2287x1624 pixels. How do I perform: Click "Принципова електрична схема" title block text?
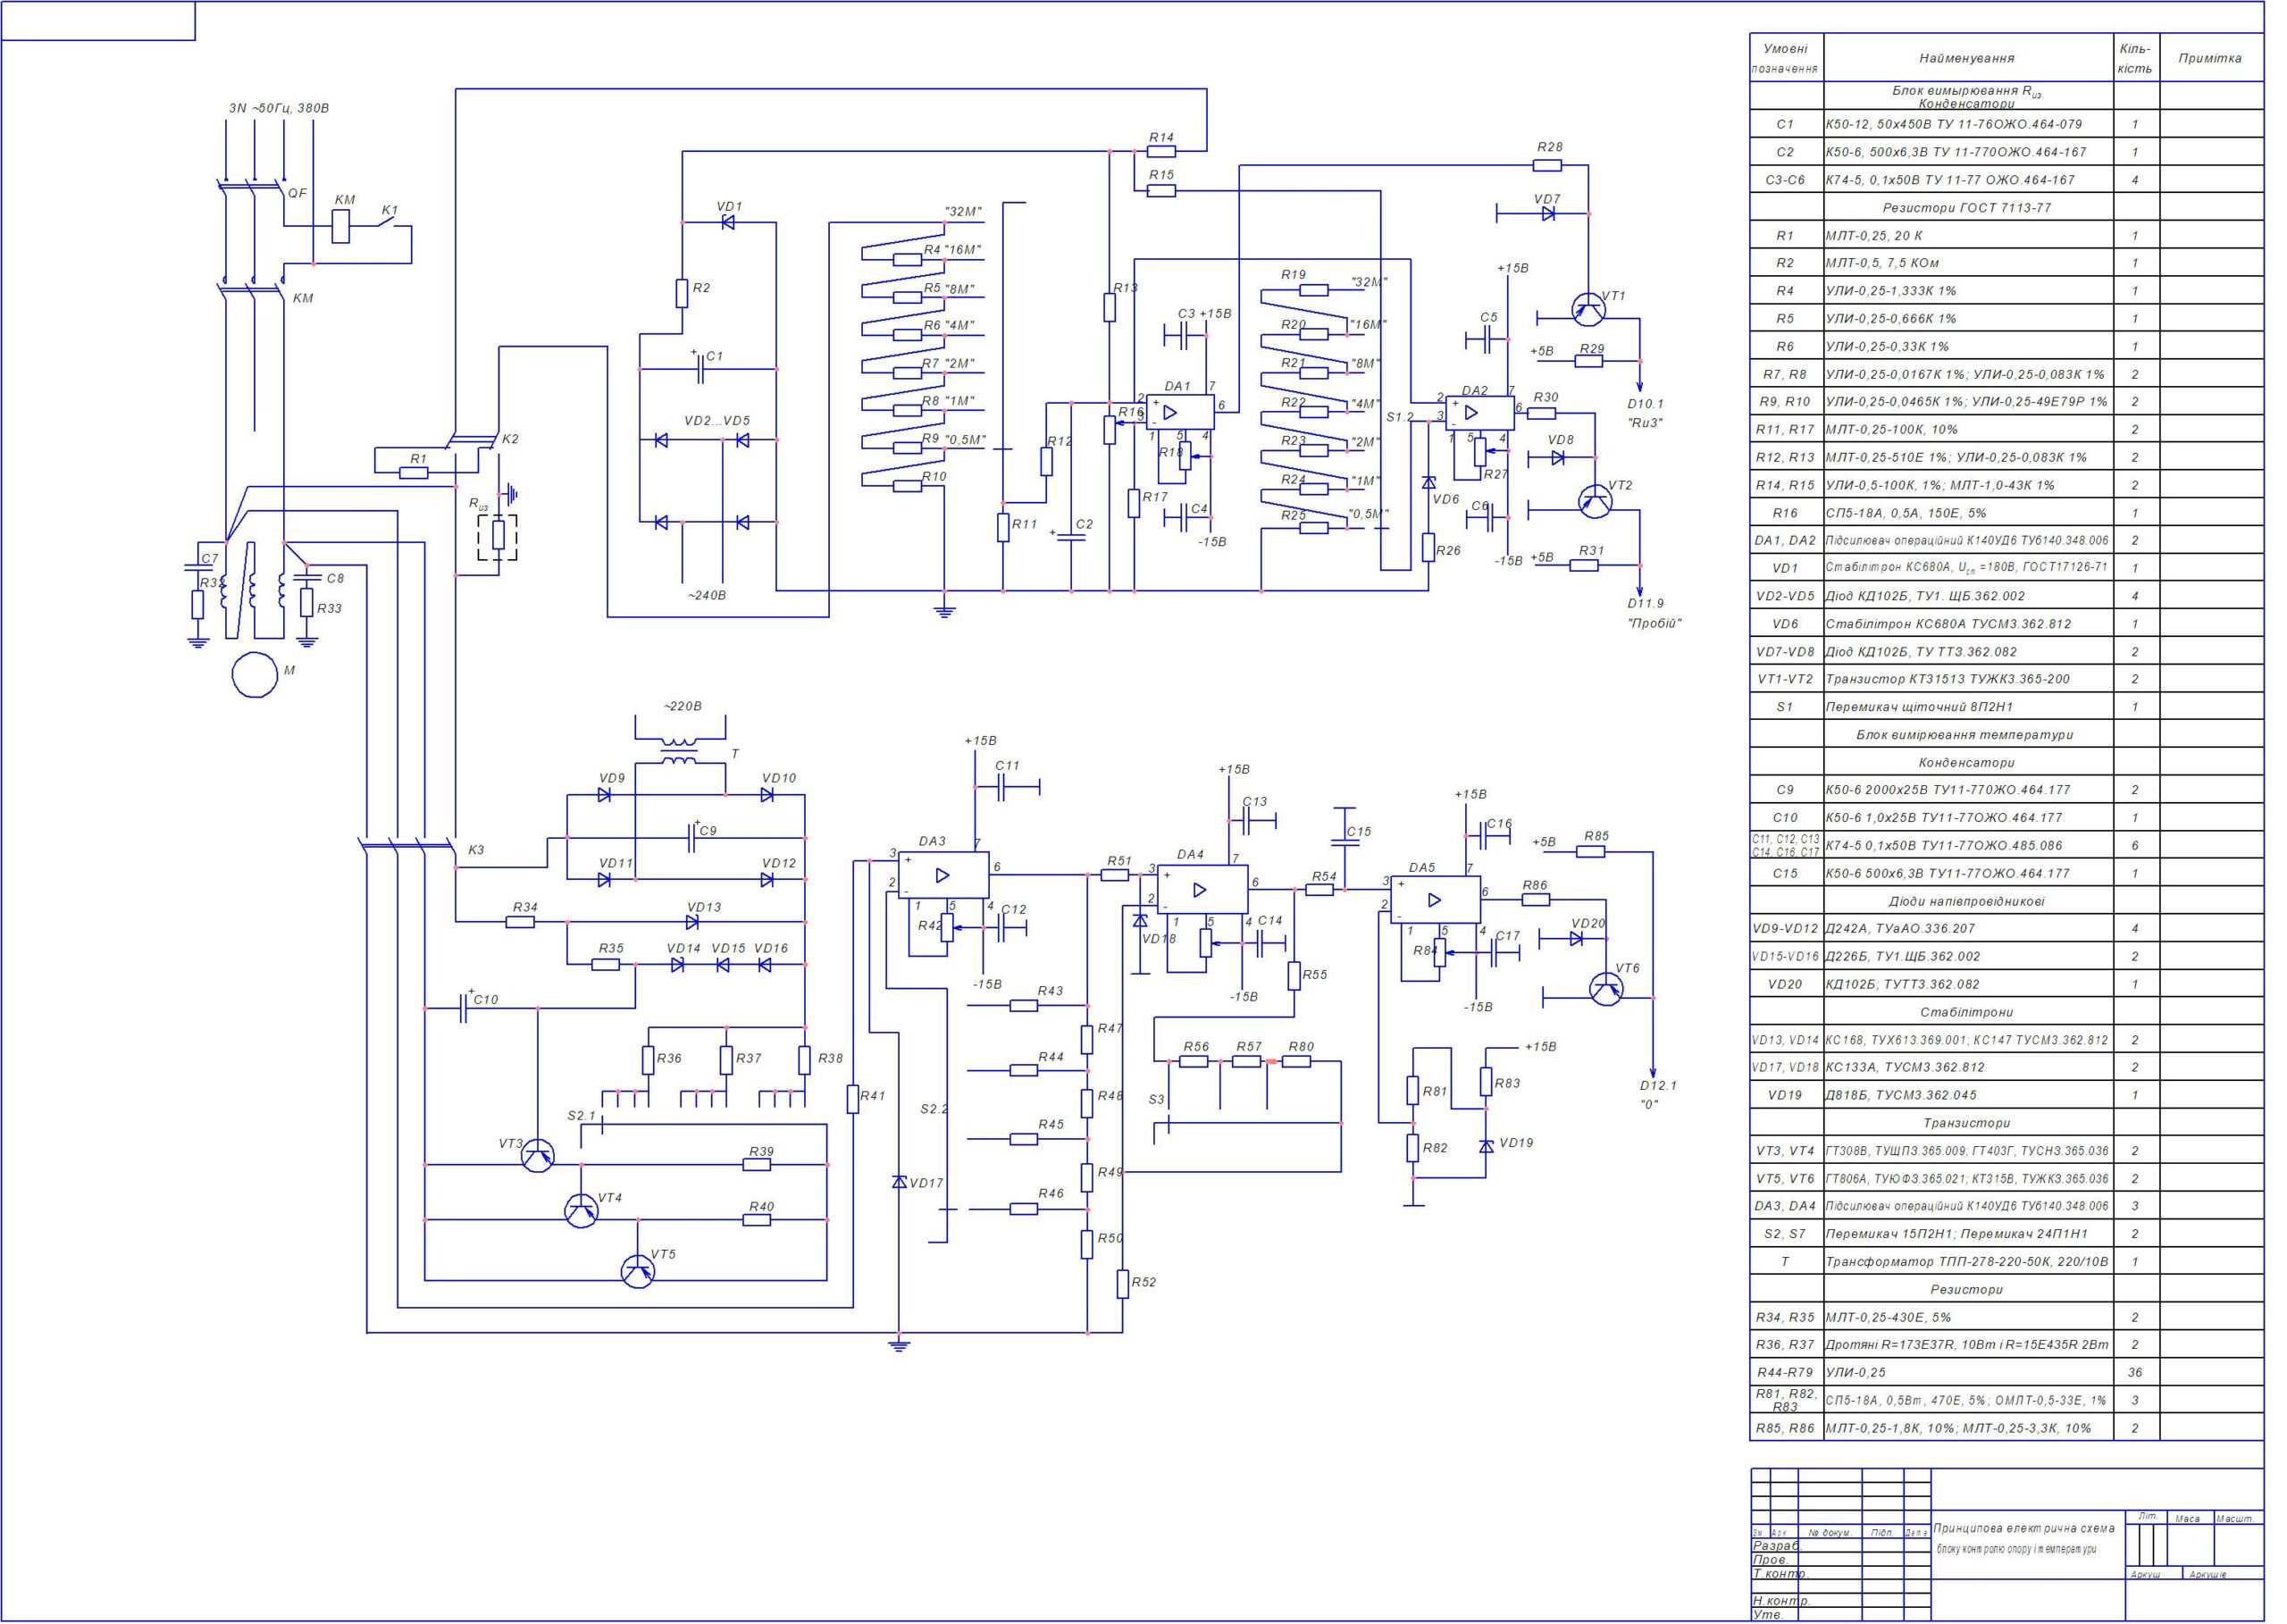2024,1528
